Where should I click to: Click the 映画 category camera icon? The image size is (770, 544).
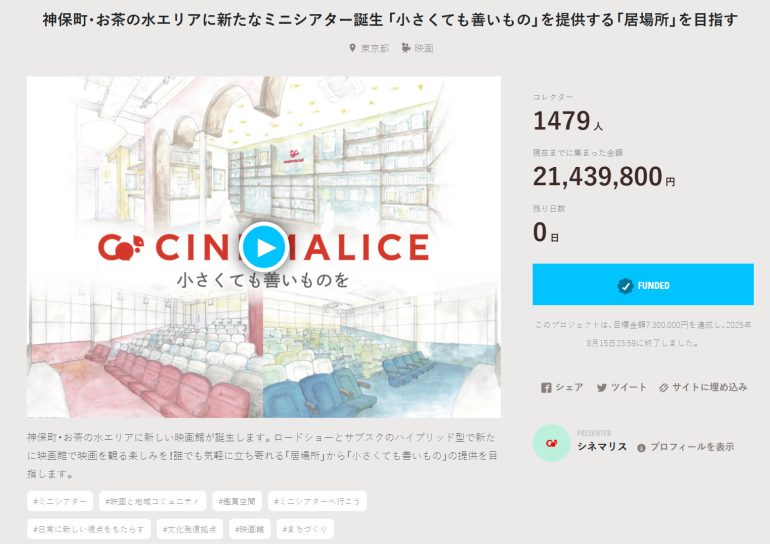click(x=406, y=48)
